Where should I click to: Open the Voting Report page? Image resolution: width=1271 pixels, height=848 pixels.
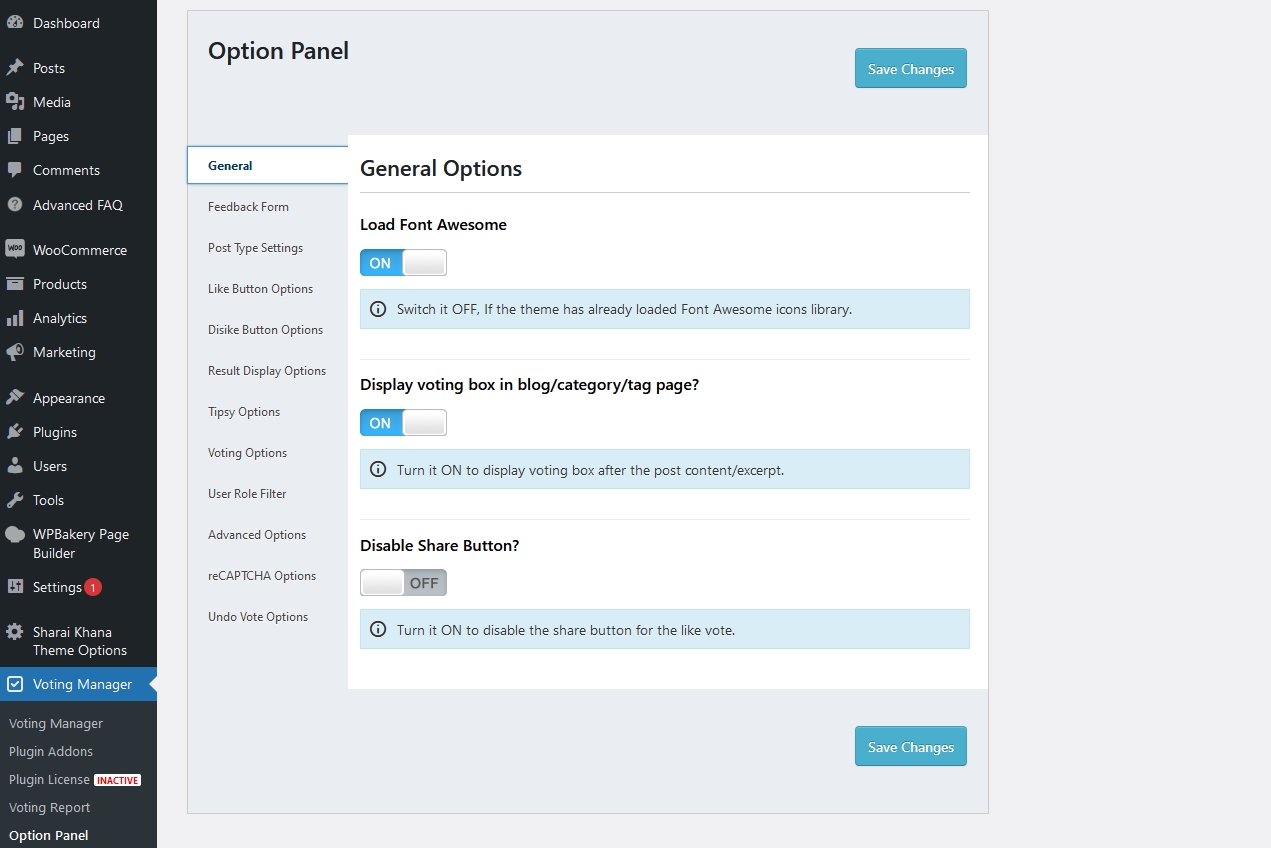pyautogui.click(x=48, y=807)
